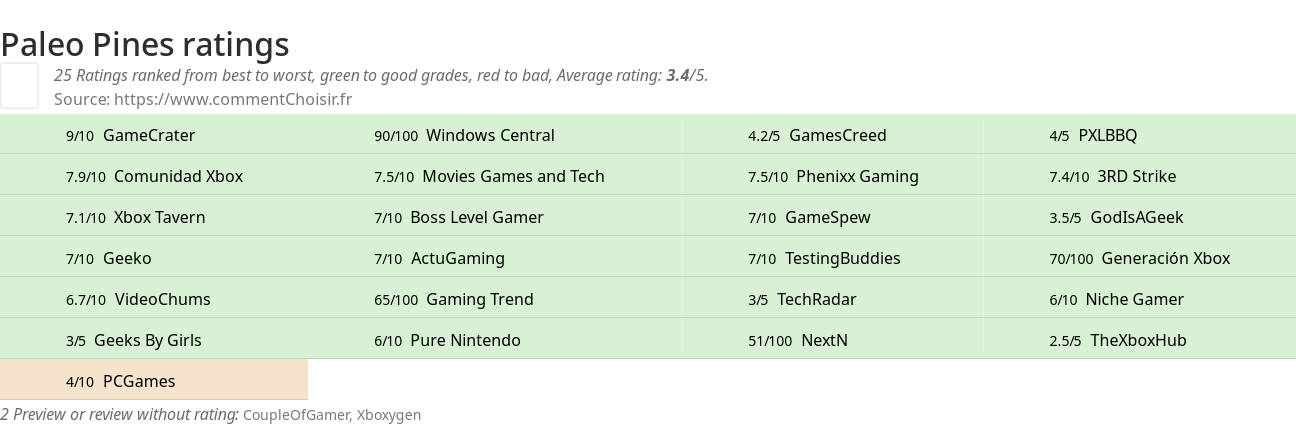The image size is (1296, 425).
Task: Open the Xbox Tavern 7.1/10 review
Action: point(136,217)
